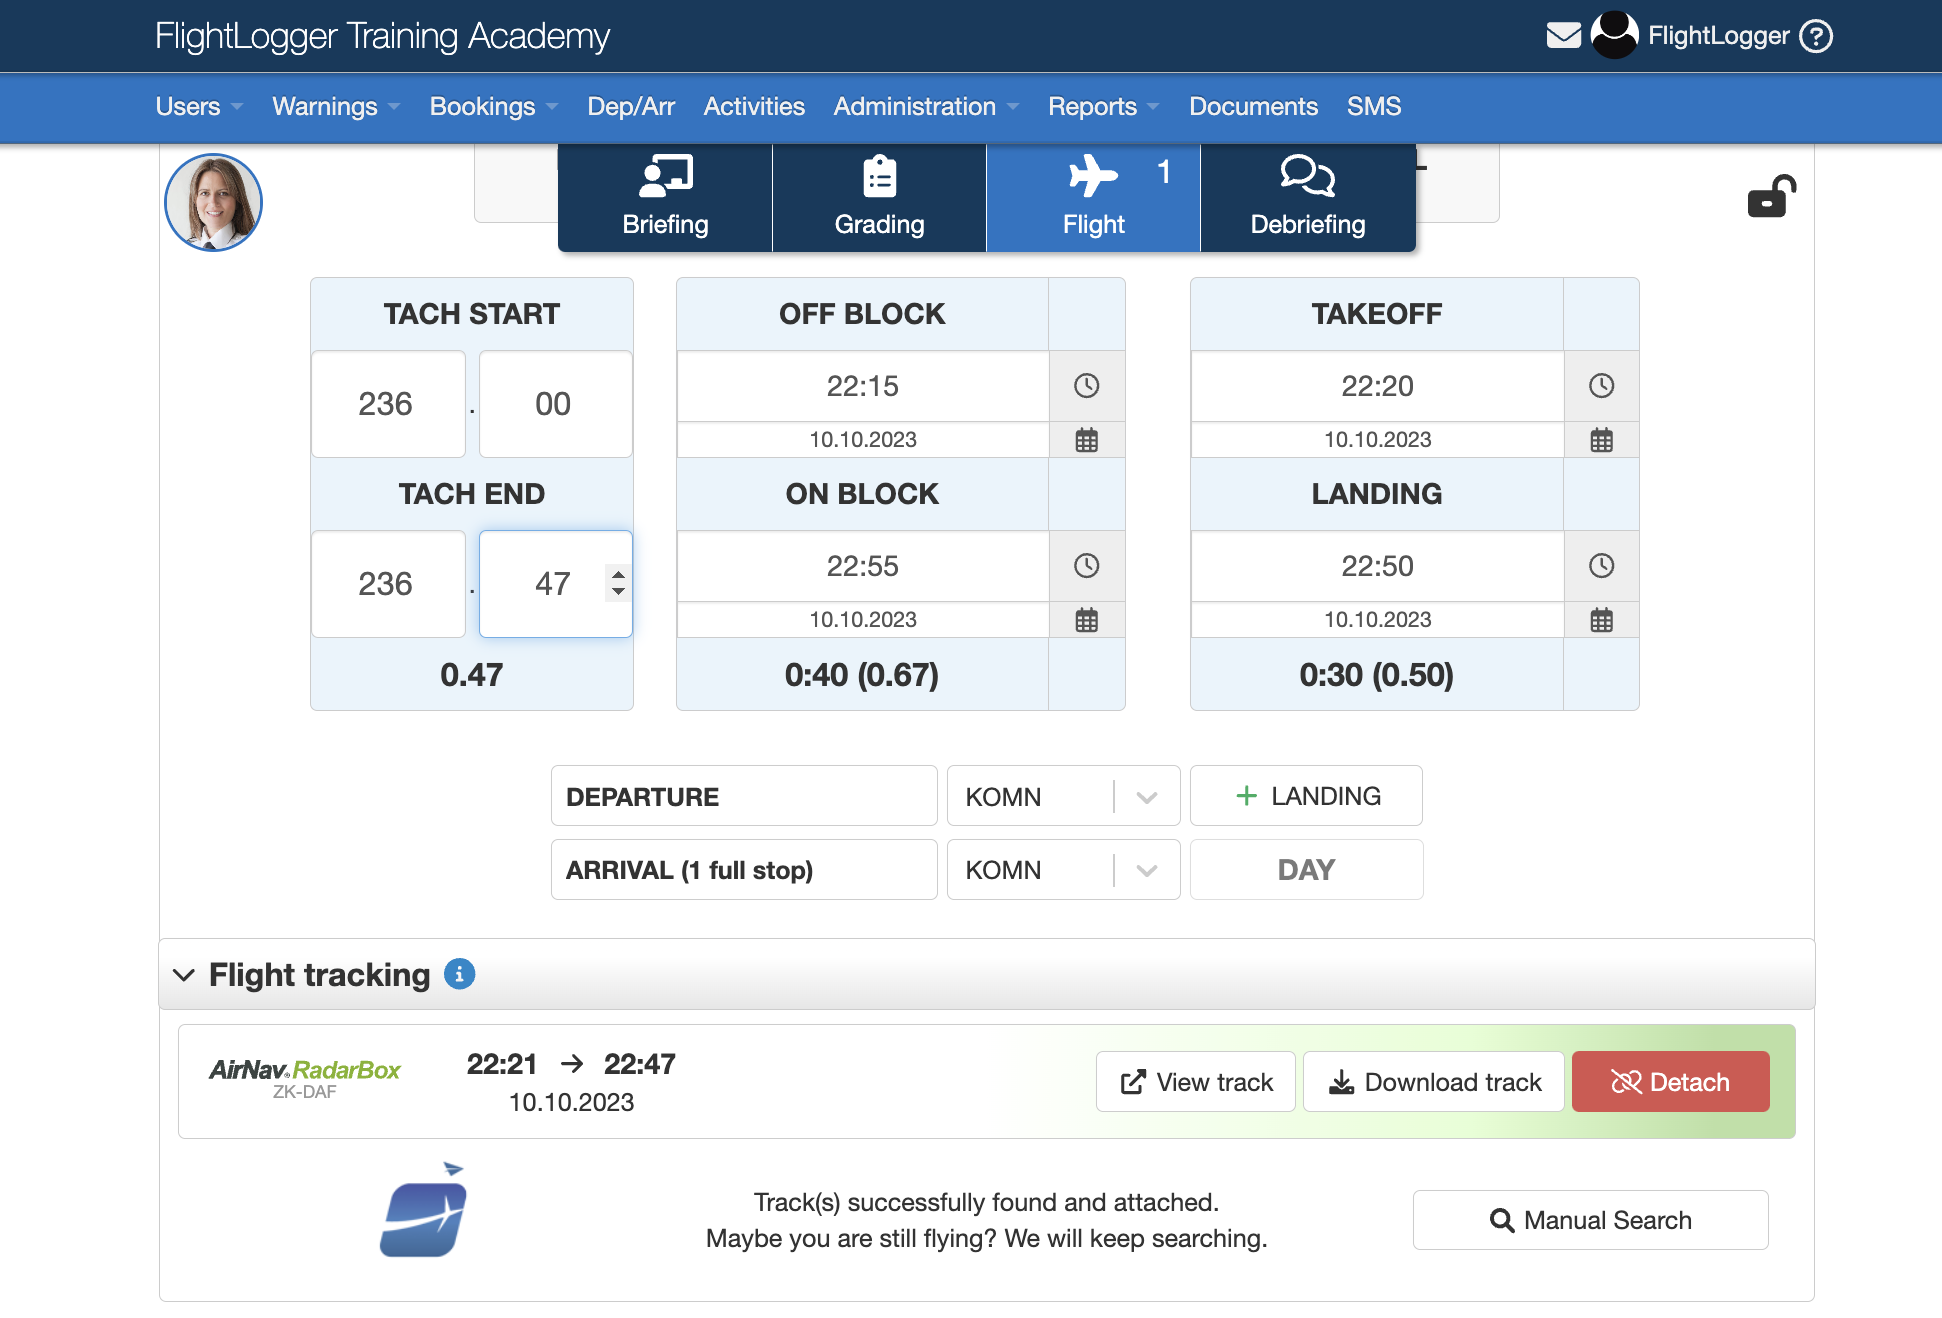Screen dimensions: 1942x1318
Task: Click the clock icon beside LANDING time
Action: pyautogui.click(x=1601, y=565)
